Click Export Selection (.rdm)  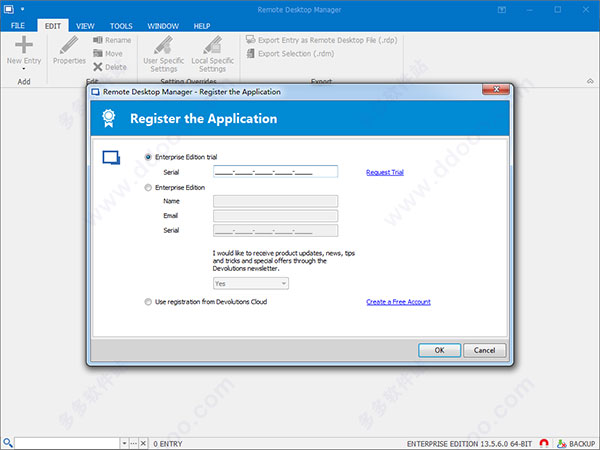pos(290,54)
